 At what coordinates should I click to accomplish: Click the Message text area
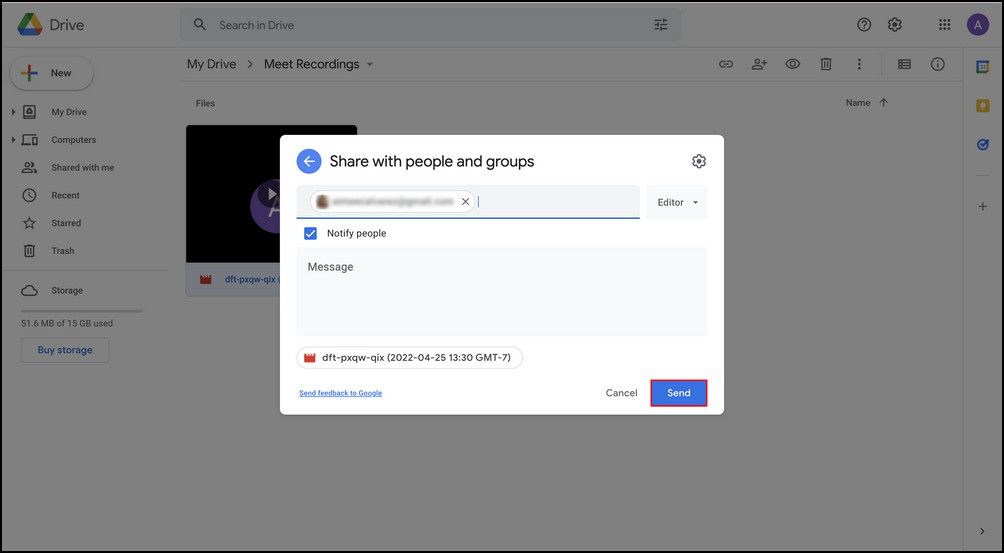502,291
